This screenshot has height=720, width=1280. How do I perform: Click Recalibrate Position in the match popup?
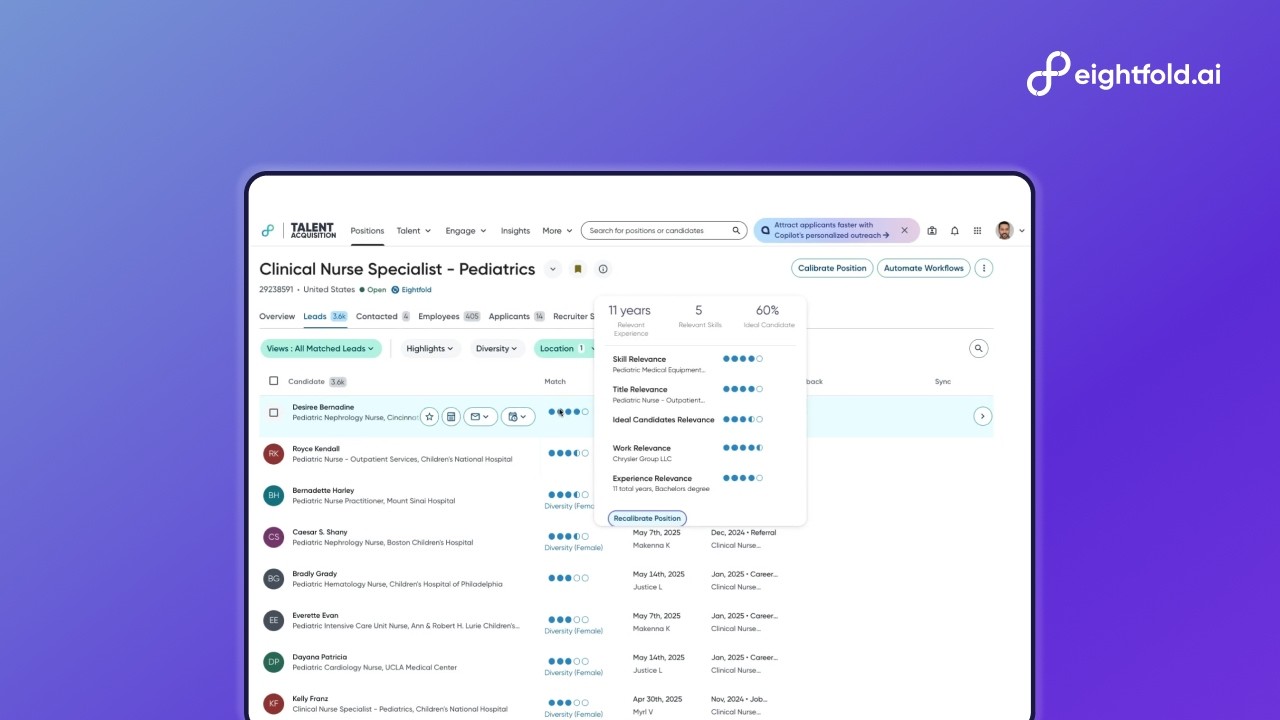[x=647, y=518]
